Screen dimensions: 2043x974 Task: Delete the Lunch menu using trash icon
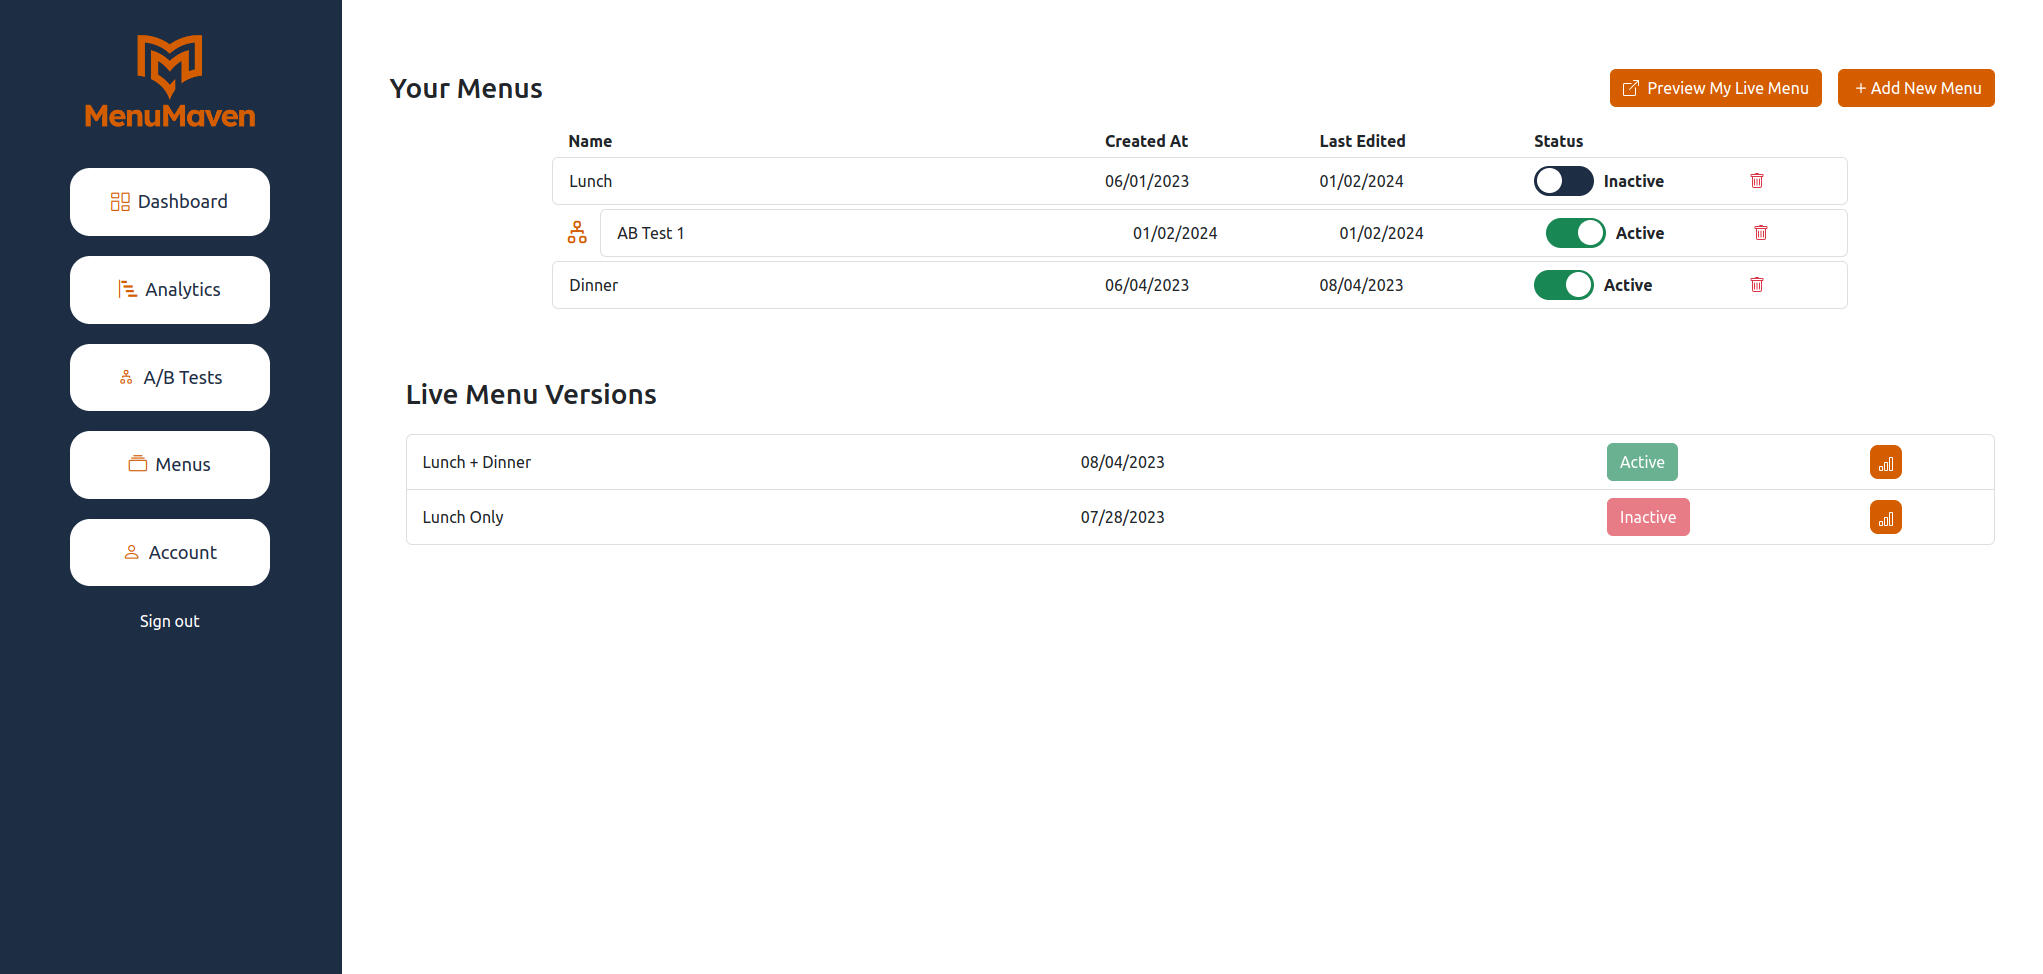coord(1756,181)
